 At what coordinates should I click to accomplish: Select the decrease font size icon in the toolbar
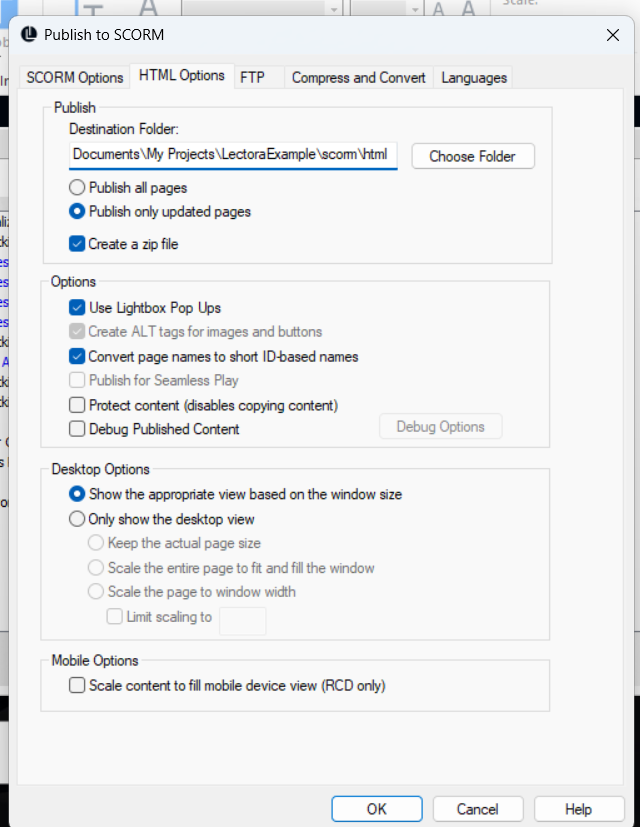438,8
